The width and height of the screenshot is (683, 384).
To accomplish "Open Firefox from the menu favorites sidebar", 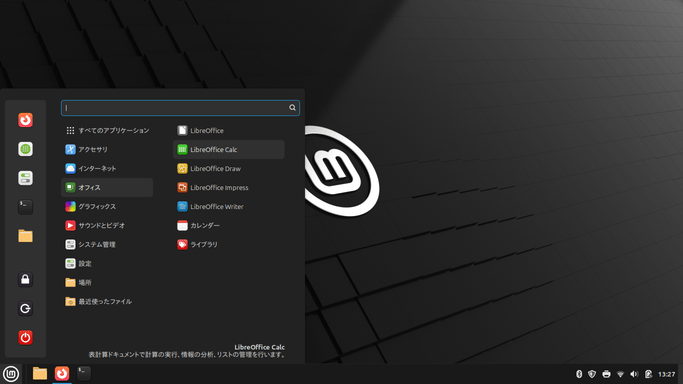I will (25, 120).
